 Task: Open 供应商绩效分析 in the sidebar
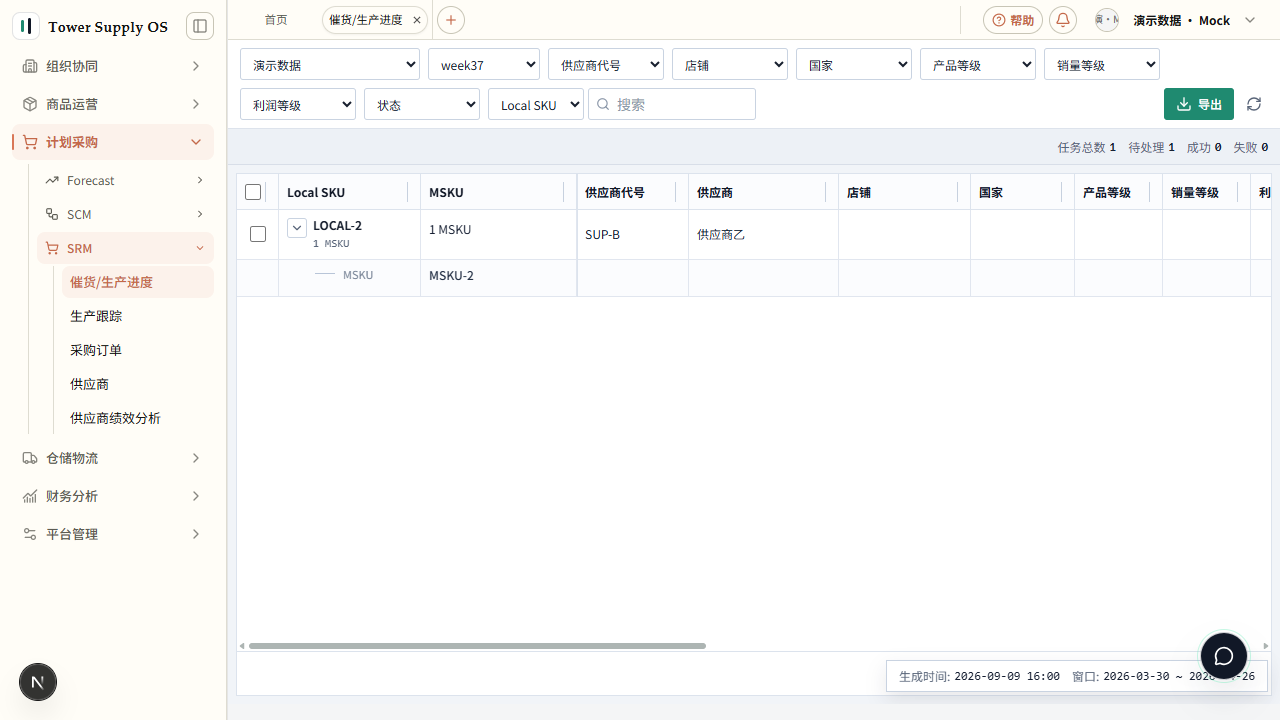(x=136, y=418)
